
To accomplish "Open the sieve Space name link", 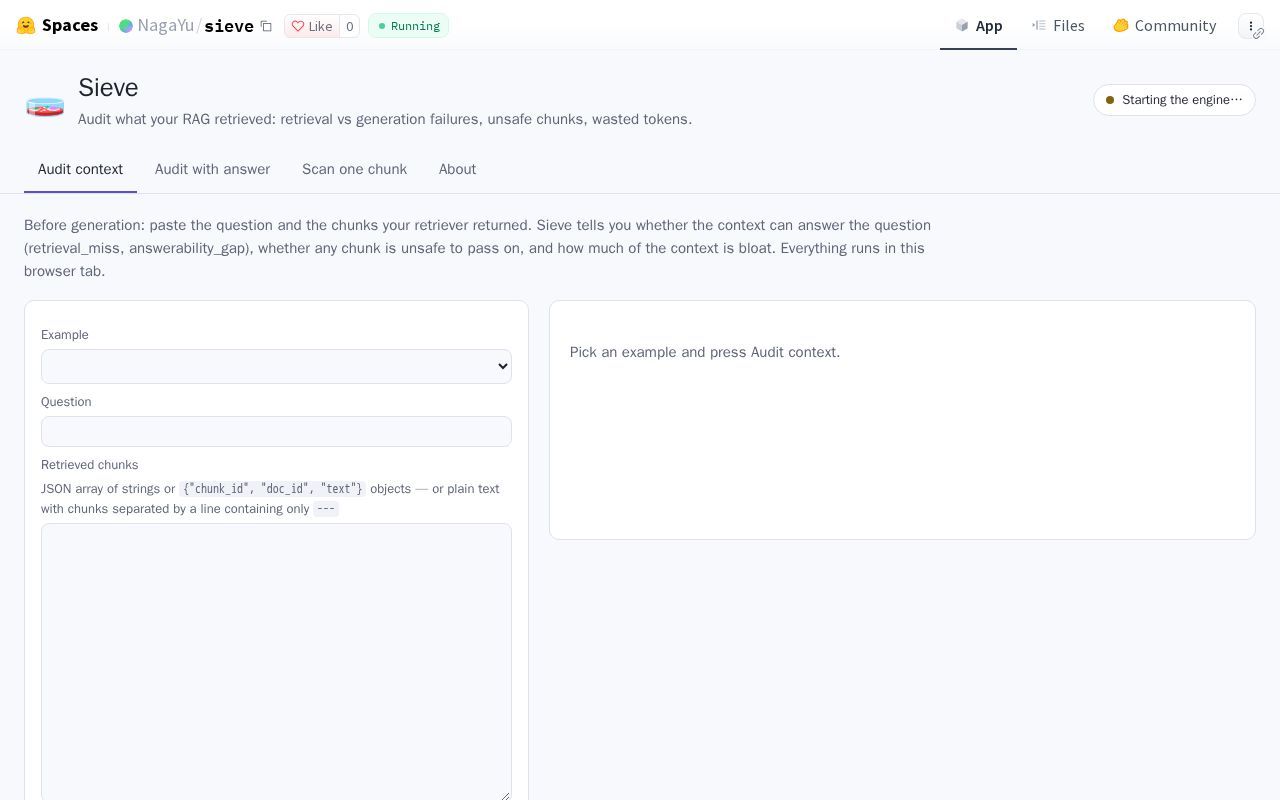I will click(229, 26).
